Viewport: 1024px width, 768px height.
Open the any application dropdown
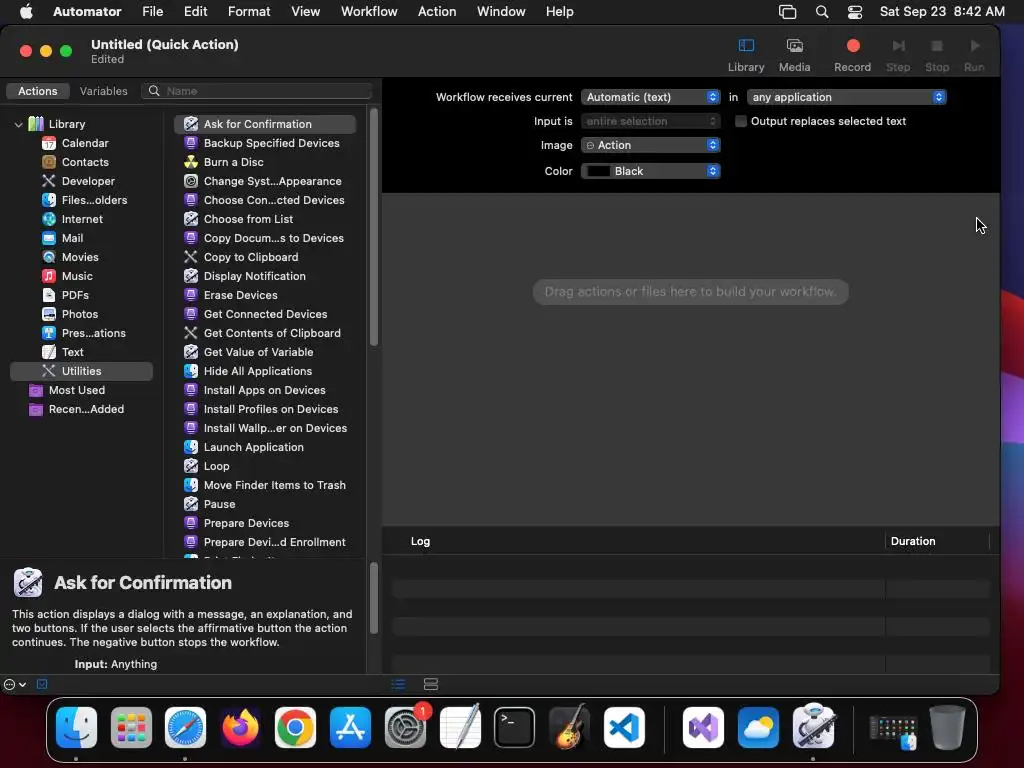point(846,97)
